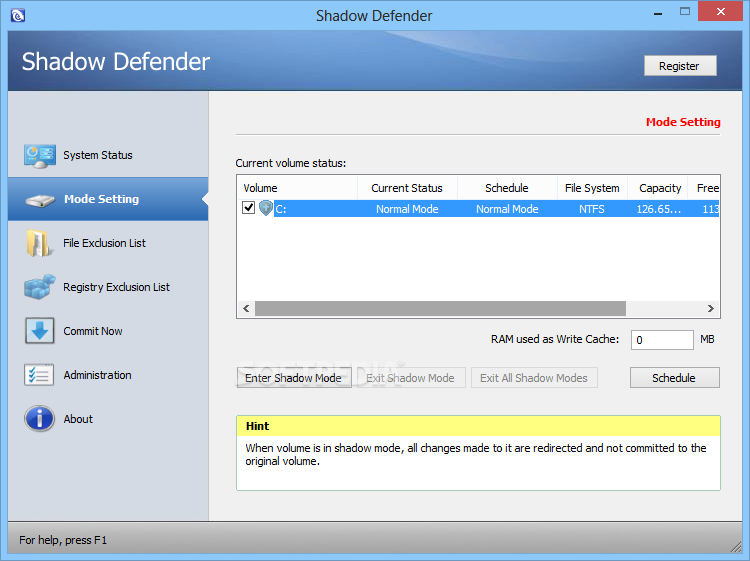Screen dimensions: 750x561
Task: Click the shield icon next to volume C:
Action: coord(266,208)
